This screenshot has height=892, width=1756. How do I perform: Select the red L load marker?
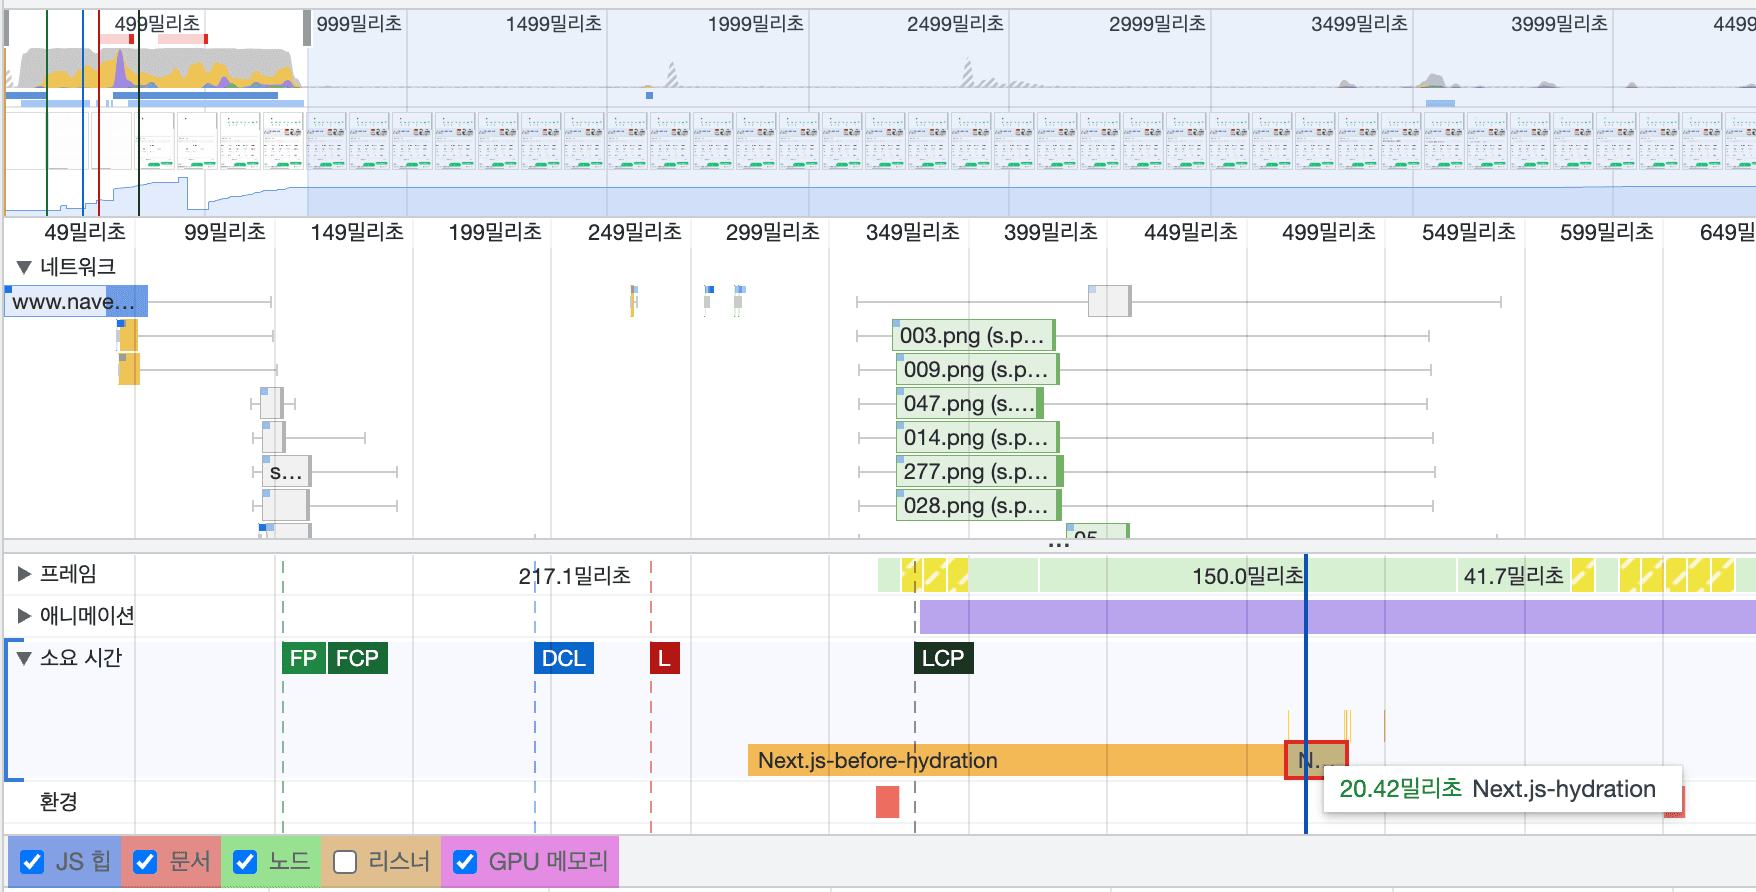664,658
